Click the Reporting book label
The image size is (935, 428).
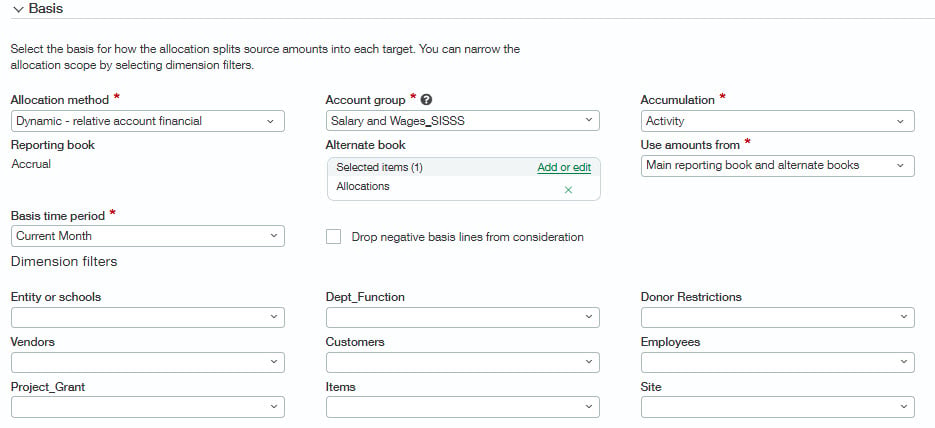[x=52, y=145]
